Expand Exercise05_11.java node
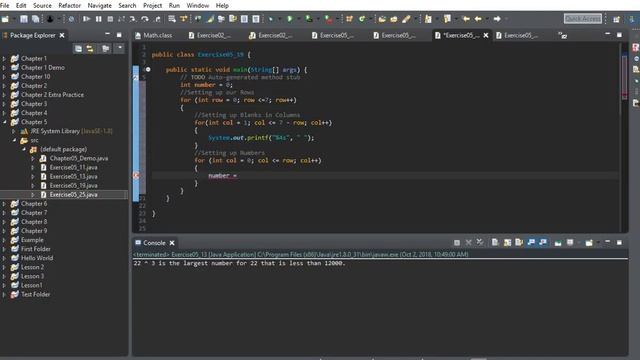 click(x=33, y=168)
